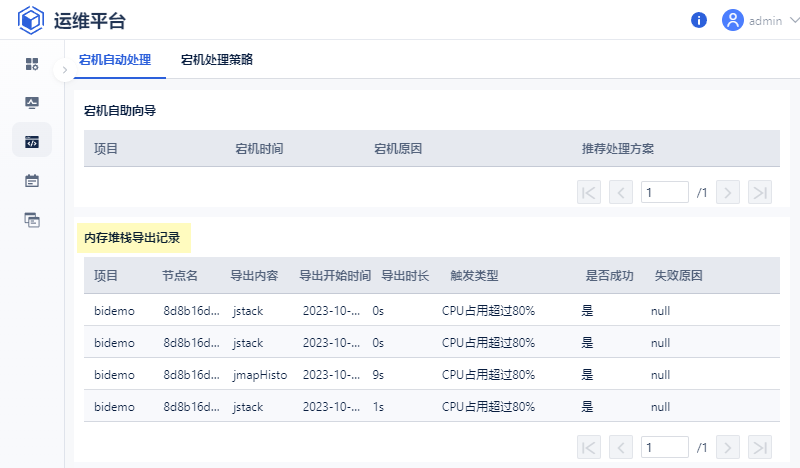Go to last page of 内存堆栈导出记录
800x468 pixels.
[760, 447]
